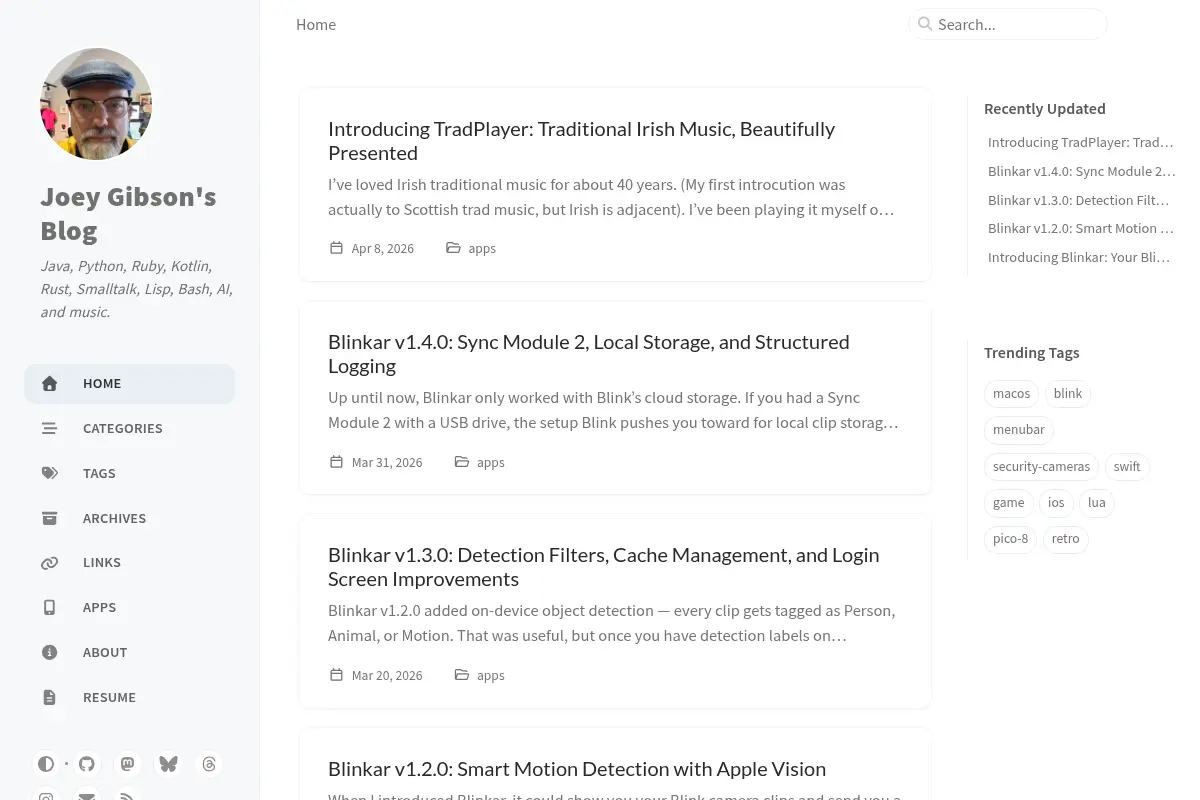Click folder icon on Blinkar v1.4.0 post
Image resolution: width=1200 pixels, height=800 pixels.
pos(461,461)
